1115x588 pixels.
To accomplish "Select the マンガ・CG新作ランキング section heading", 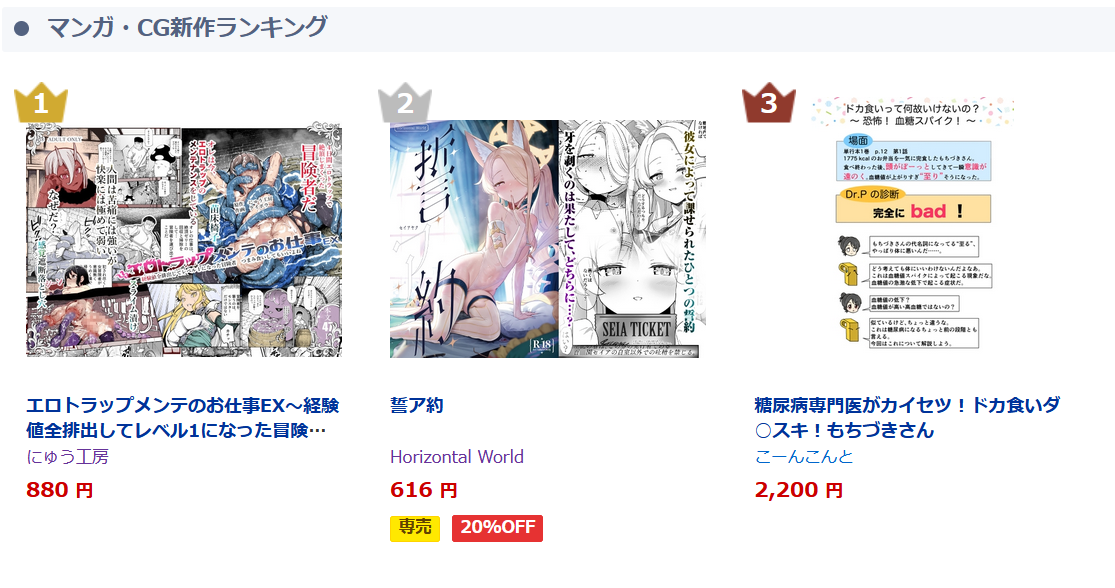I will 187,27.
